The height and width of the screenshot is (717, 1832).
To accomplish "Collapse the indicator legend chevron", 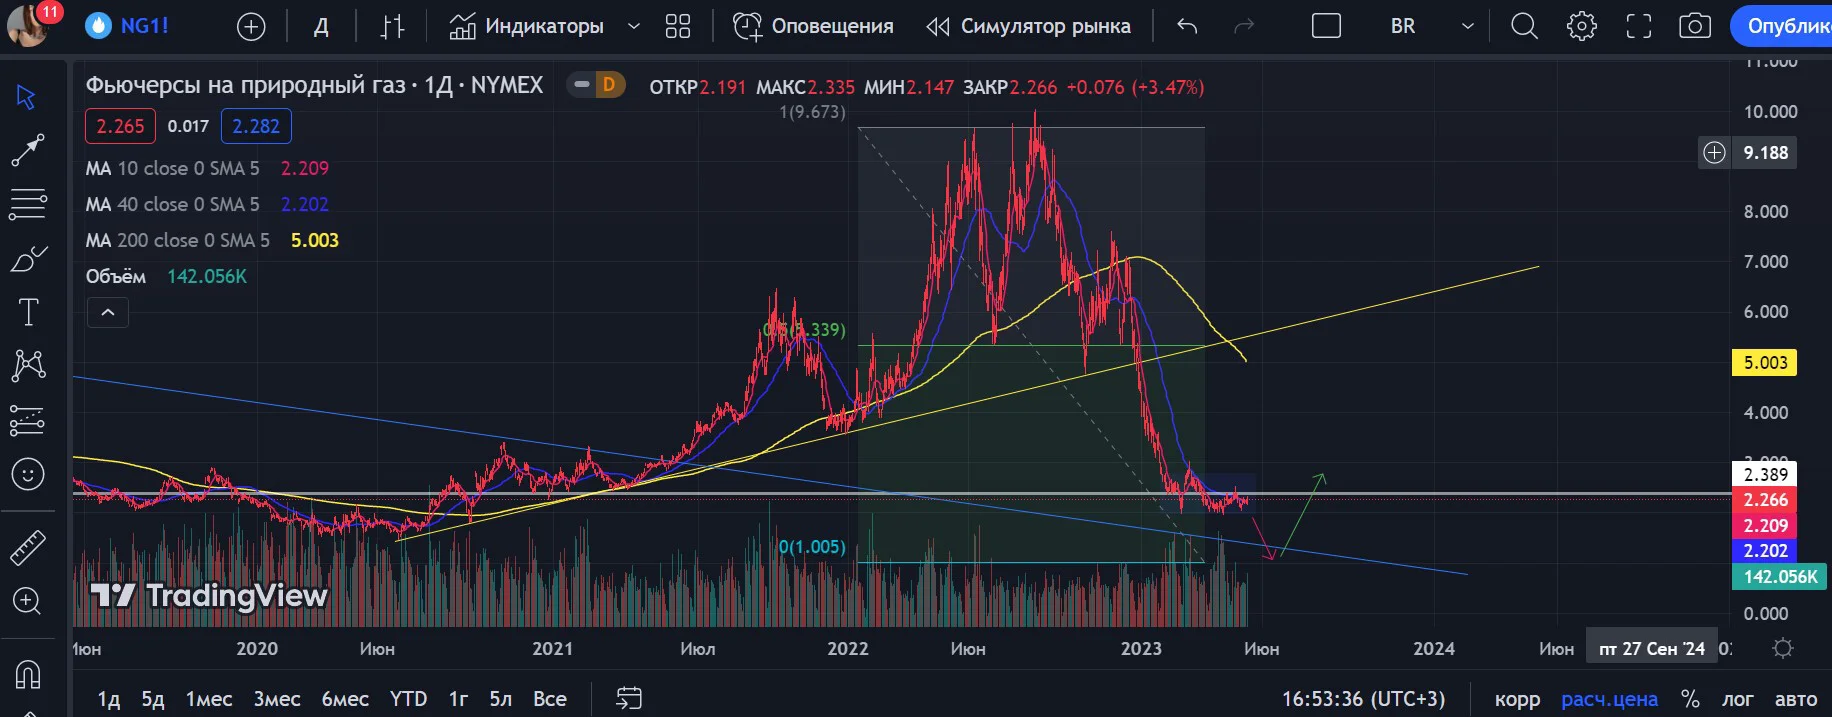I will click(x=108, y=313).
